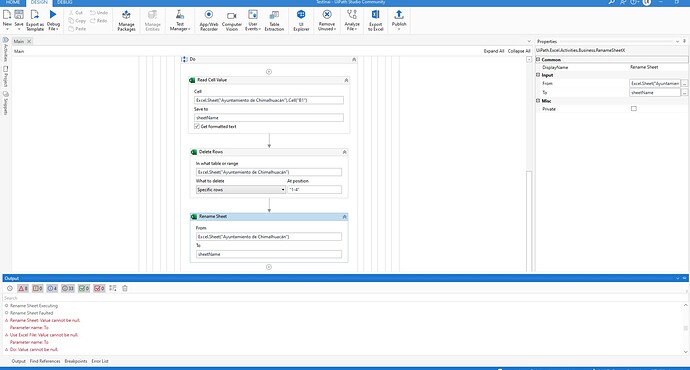The width and height of the screenshot is (690, 370).
Task: Open the Test Manager tool
Action: (180, 21)
